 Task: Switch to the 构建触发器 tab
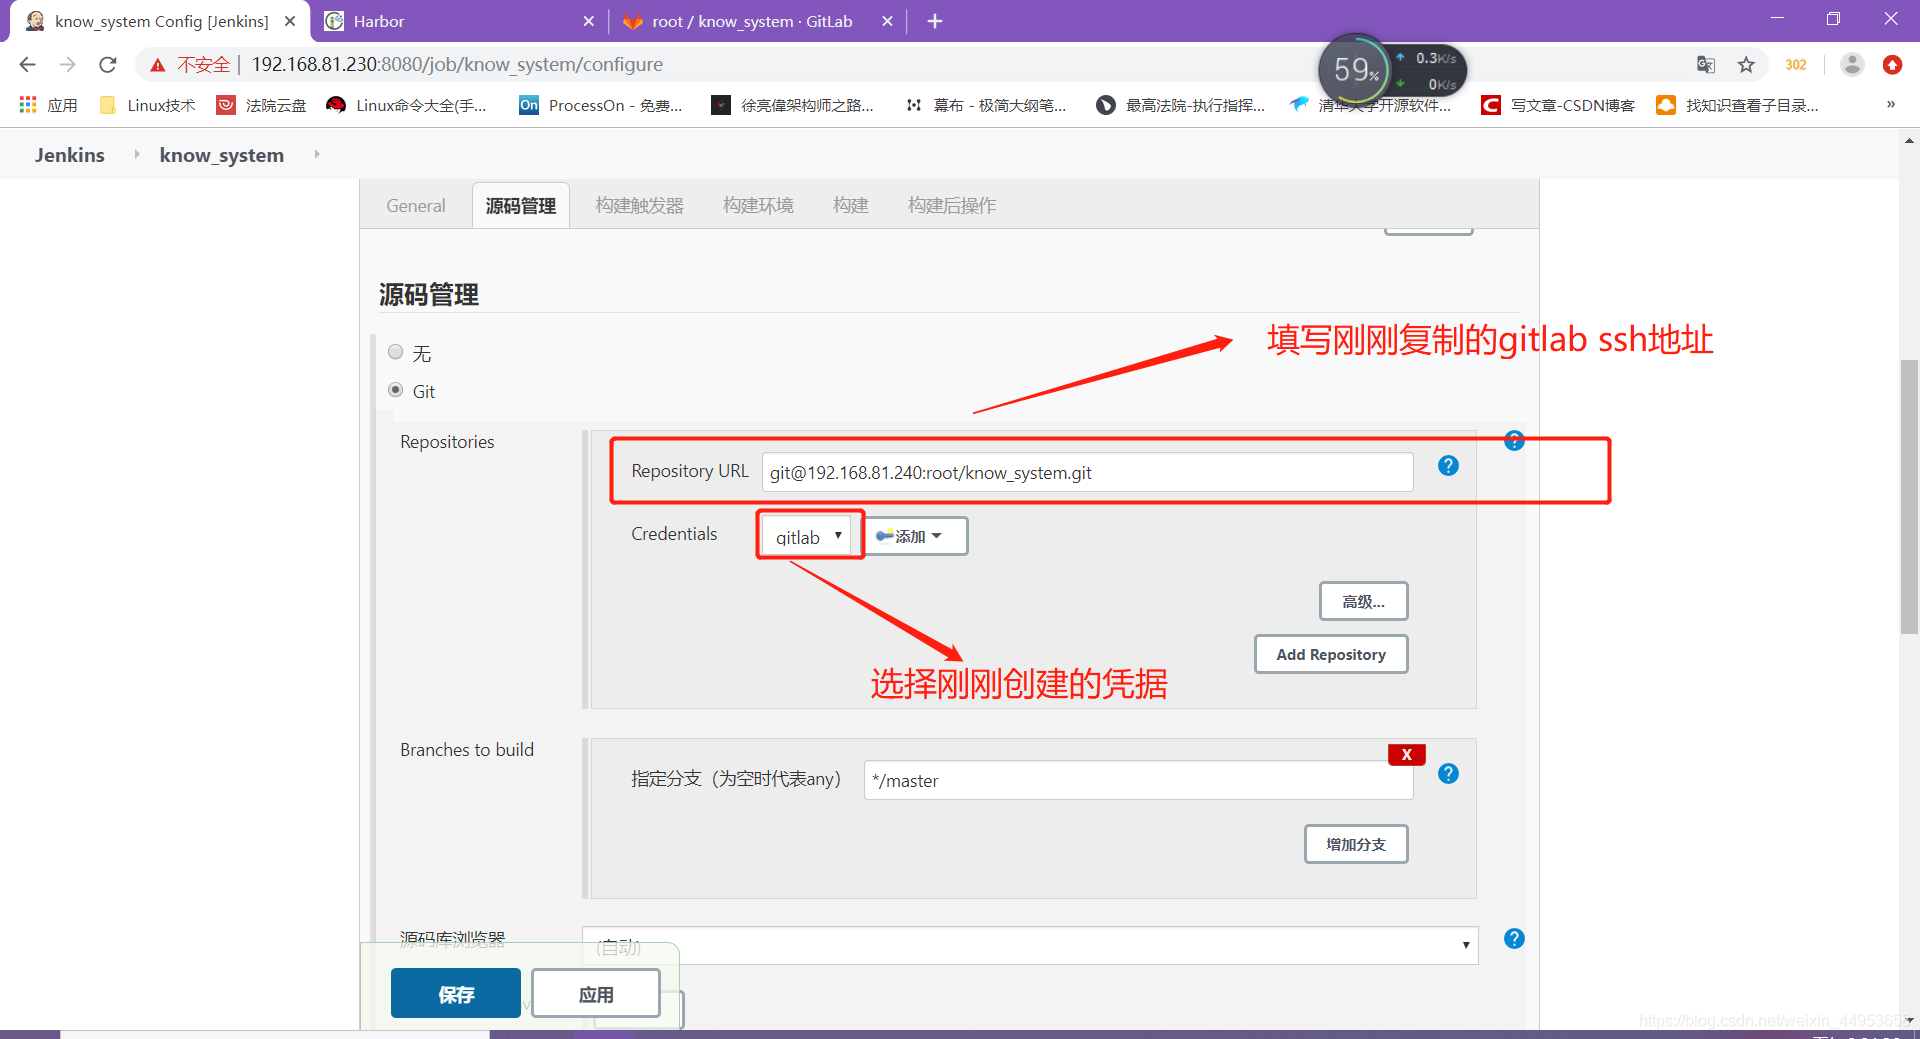(640, 206)
